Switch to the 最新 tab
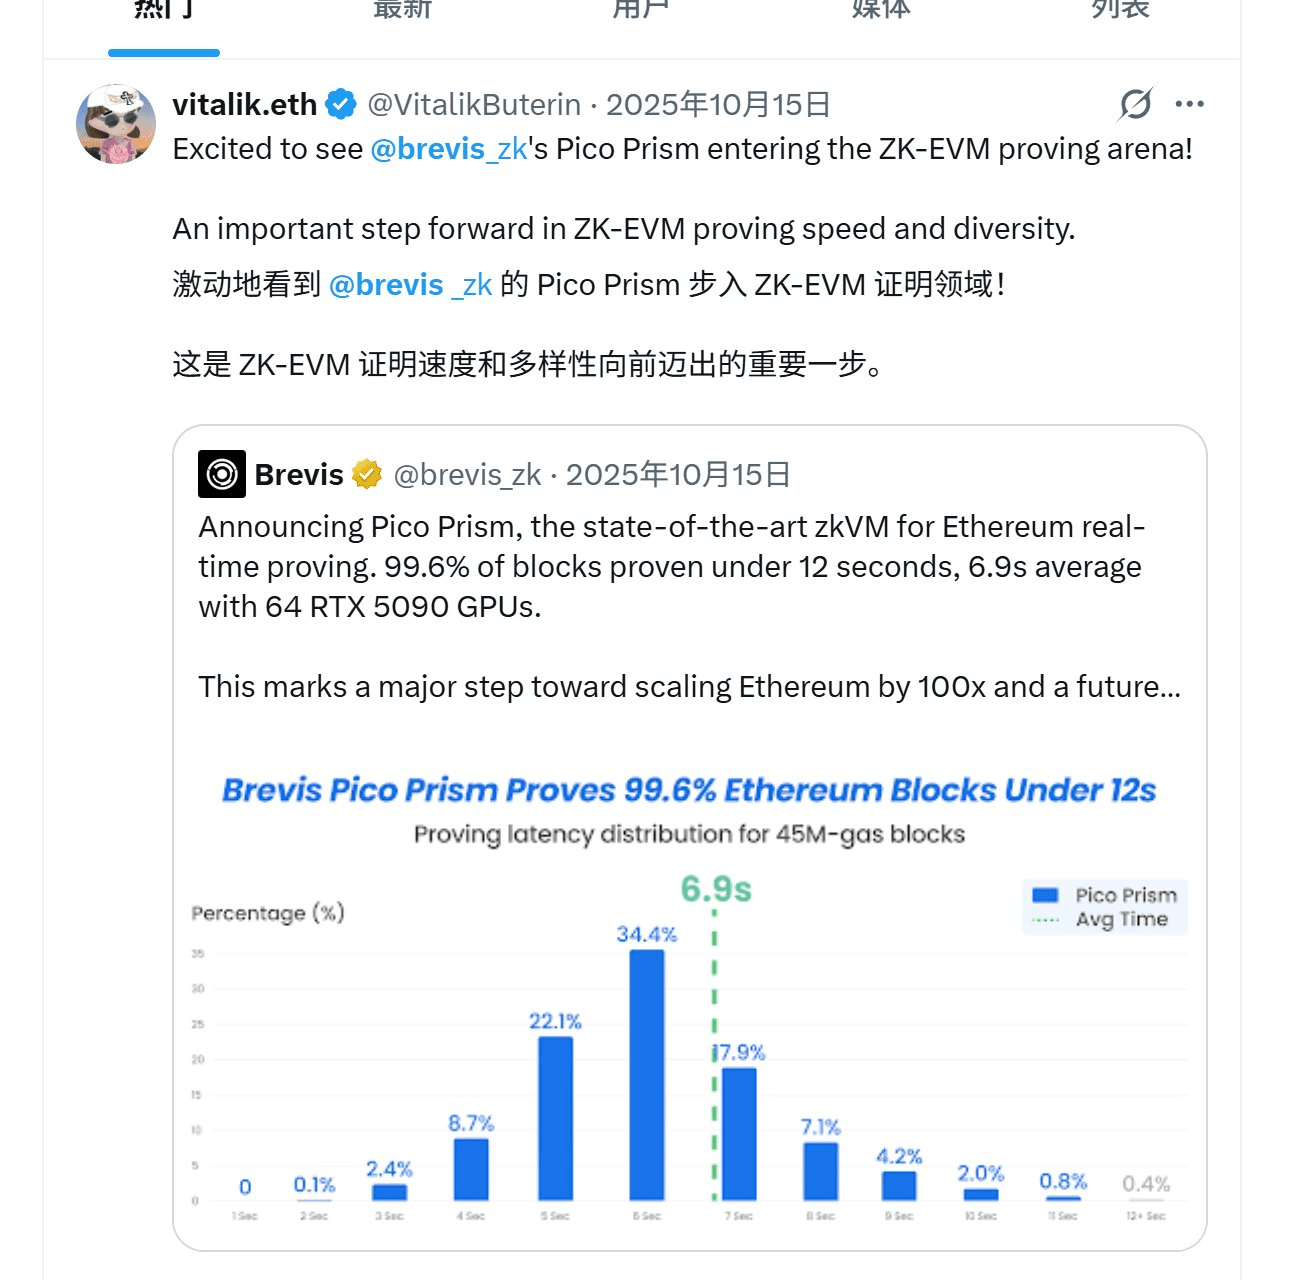The width and height of the screenshot is (1292, 1280). [x=402, y=10]
